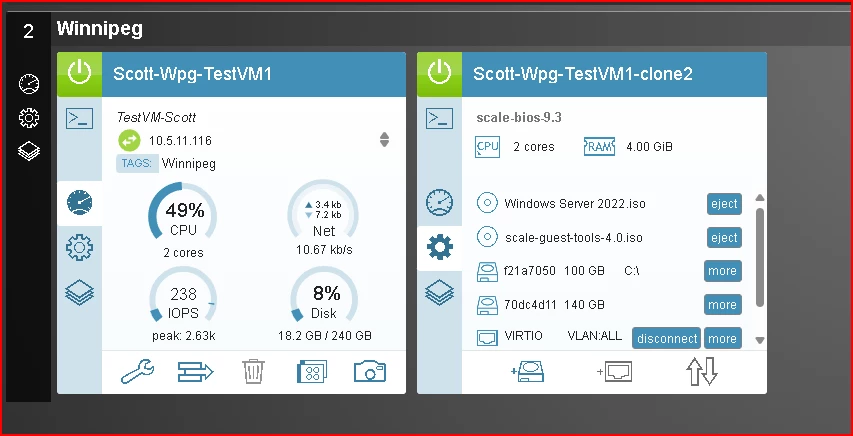Screen dimensions: 853x436
Task: Click the camera snapshot icon
Action: [370, 372]
